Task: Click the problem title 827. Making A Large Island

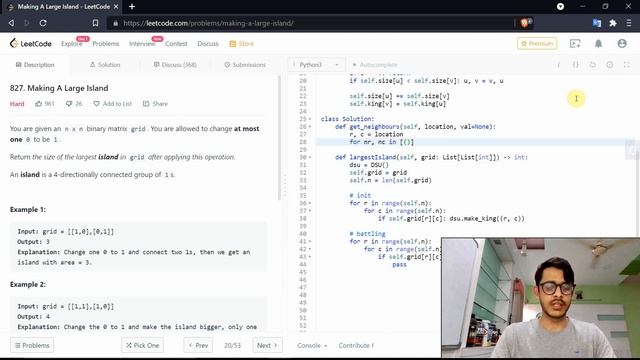Action: point(59,88)
